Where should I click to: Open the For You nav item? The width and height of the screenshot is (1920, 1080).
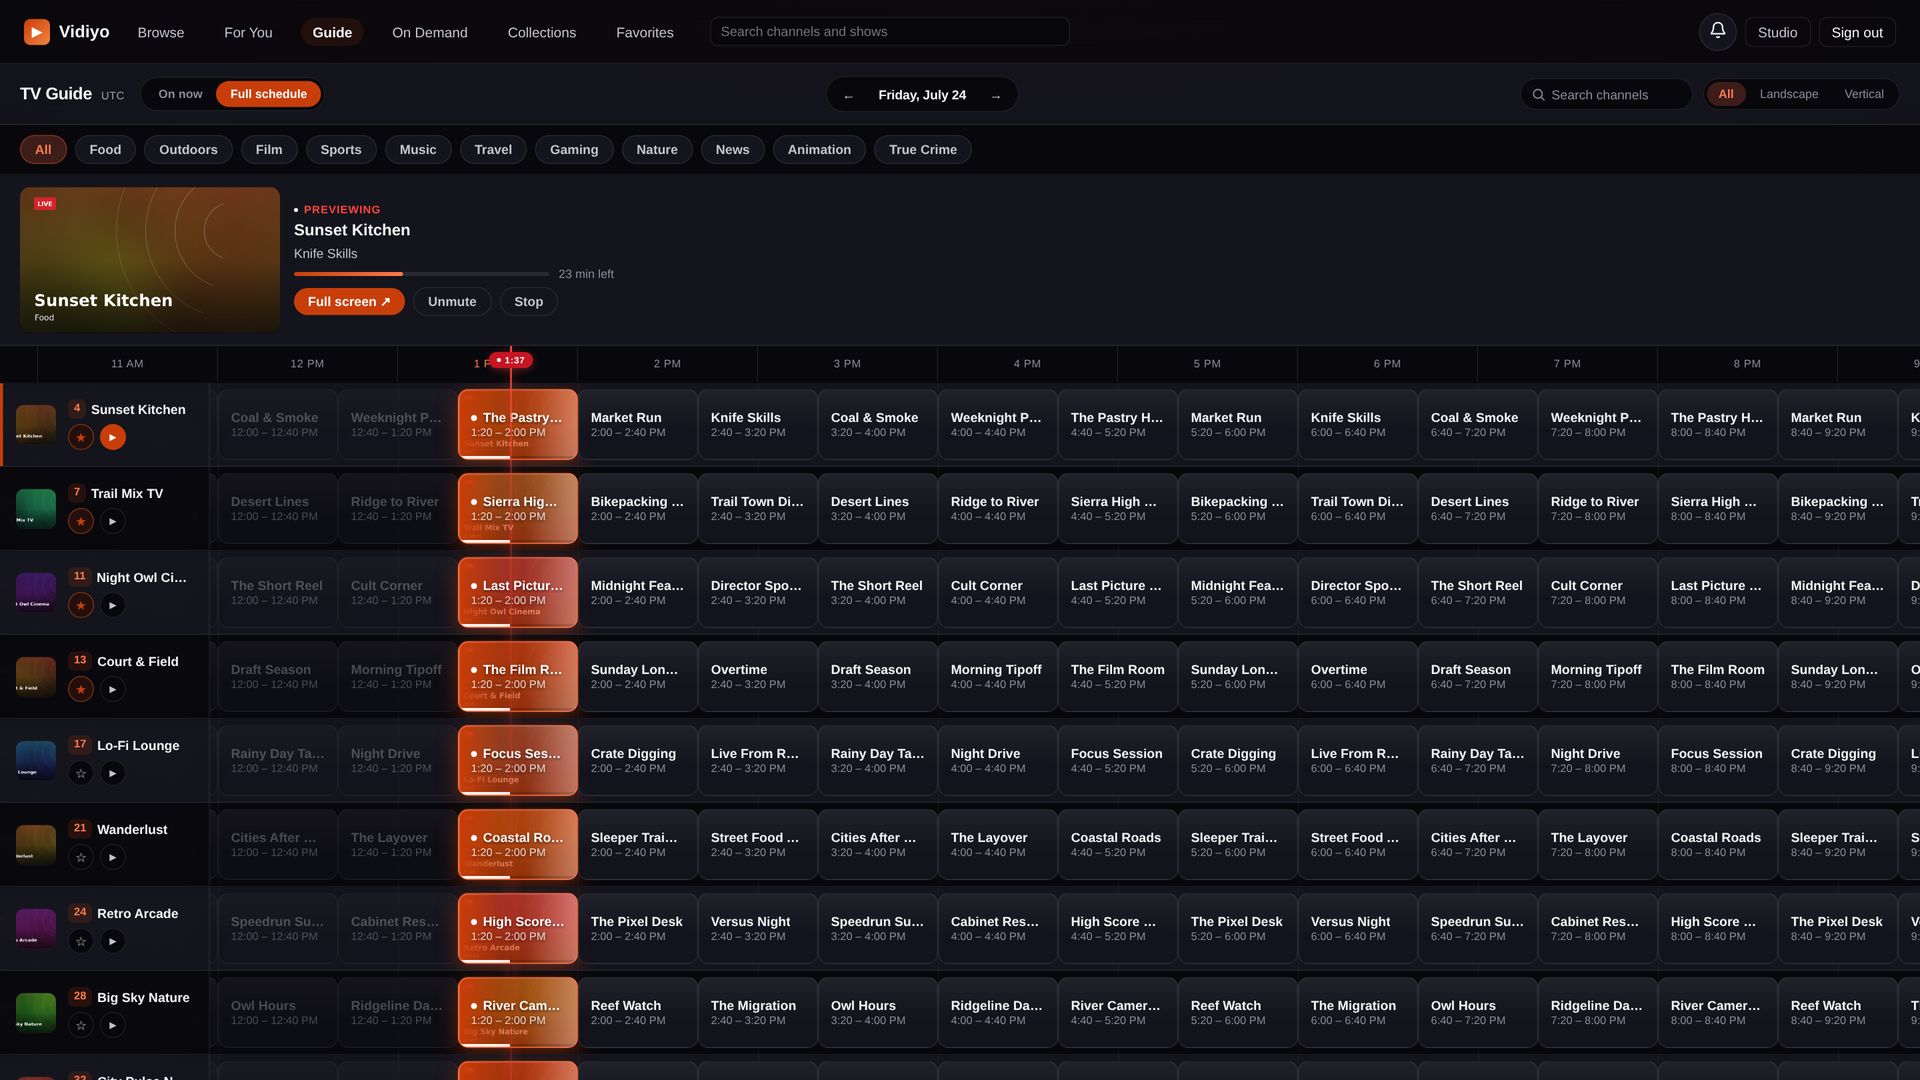click(248, 32)
